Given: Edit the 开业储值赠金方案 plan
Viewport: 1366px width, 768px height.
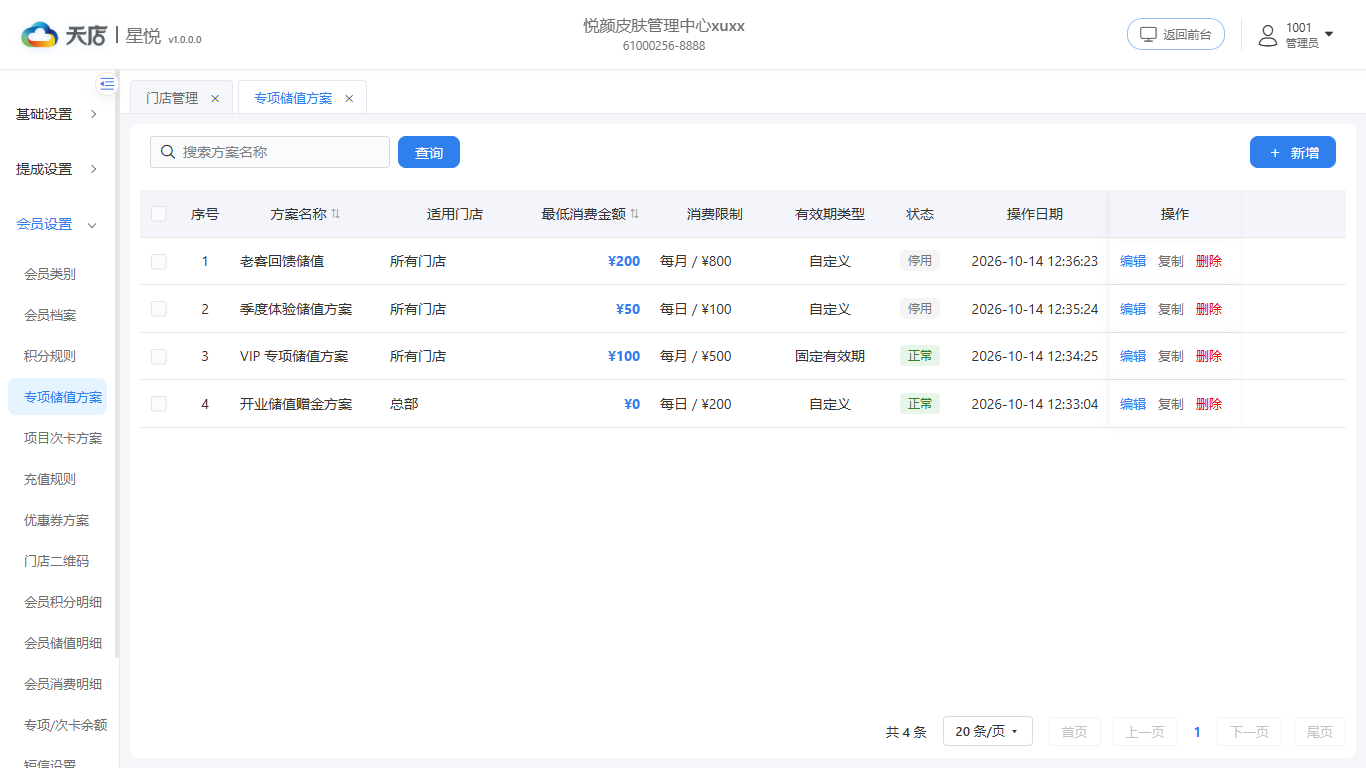Looking at the screenshot, I should [x=1133, y=404].
